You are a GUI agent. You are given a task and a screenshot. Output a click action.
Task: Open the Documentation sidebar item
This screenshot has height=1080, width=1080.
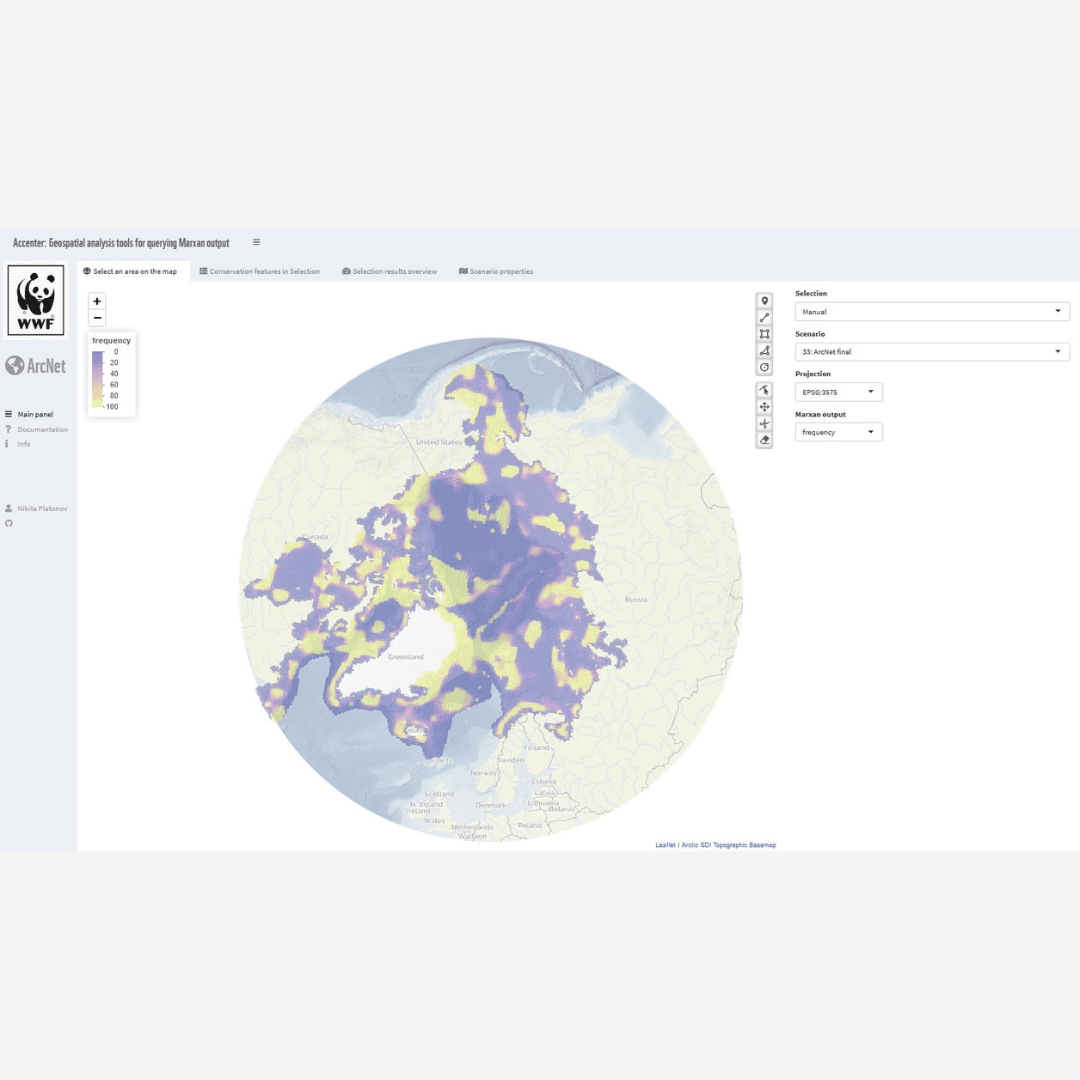(42, 429)
